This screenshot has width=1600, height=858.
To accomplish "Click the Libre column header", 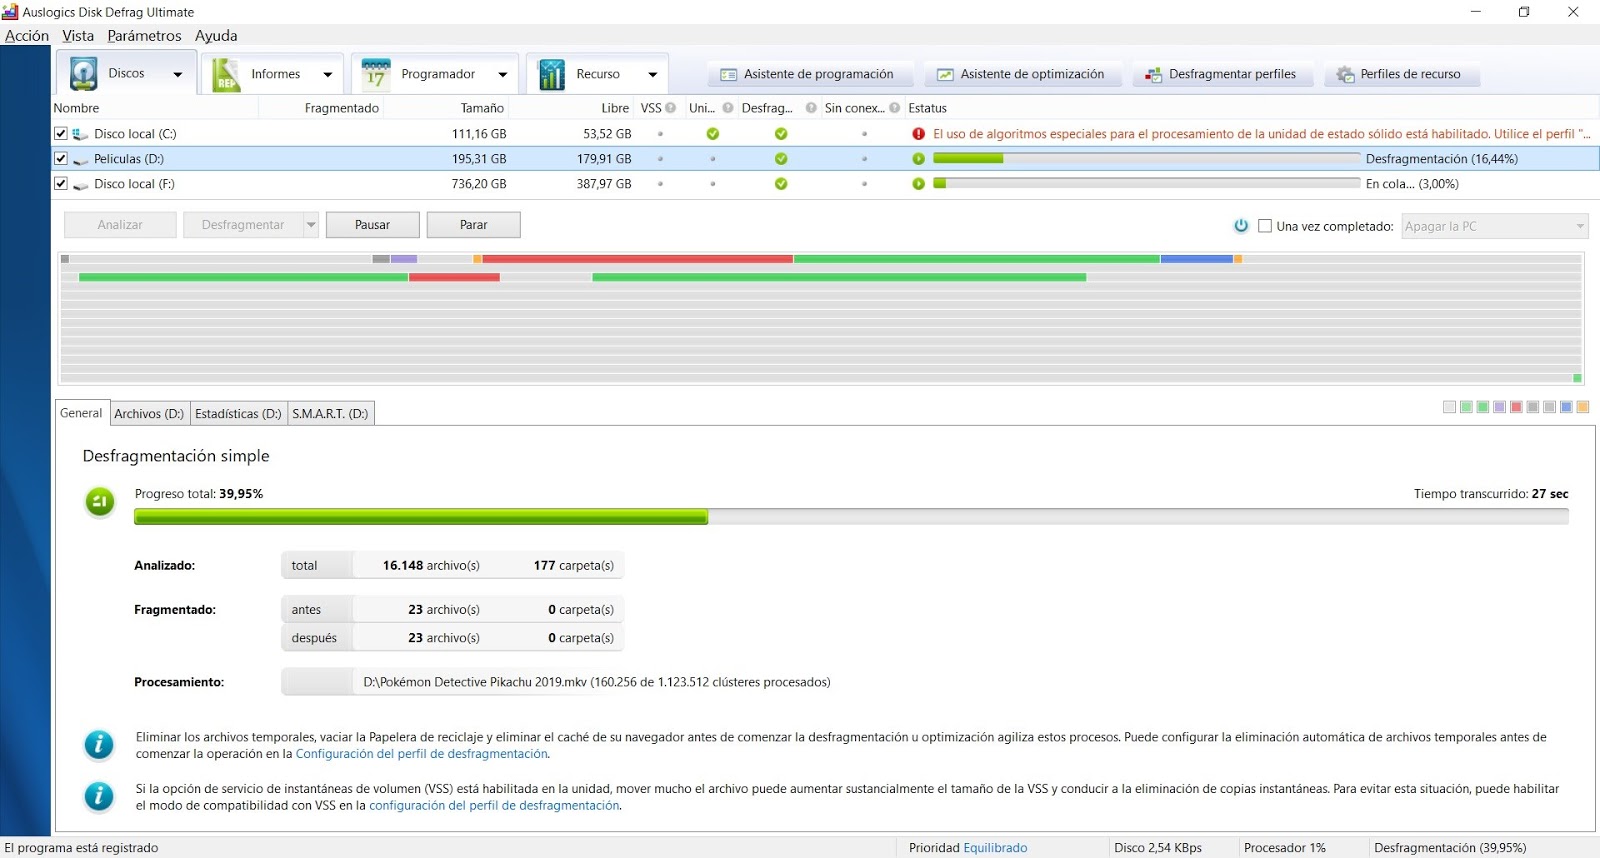I will pyautogui.click(x=573, y=108).
